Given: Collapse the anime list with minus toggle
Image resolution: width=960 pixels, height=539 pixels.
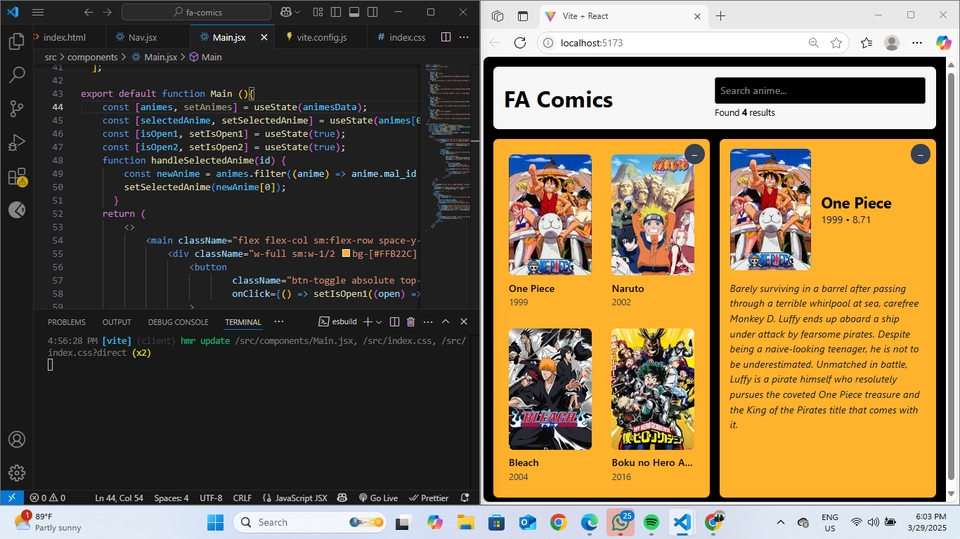Looking at the screenshot, I should [x=694, y=155].
